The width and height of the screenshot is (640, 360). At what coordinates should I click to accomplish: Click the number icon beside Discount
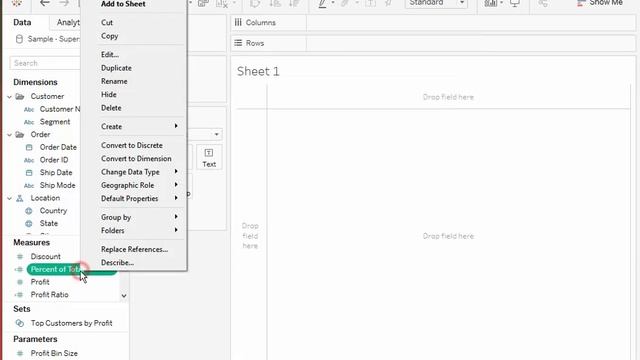(20, 257)
